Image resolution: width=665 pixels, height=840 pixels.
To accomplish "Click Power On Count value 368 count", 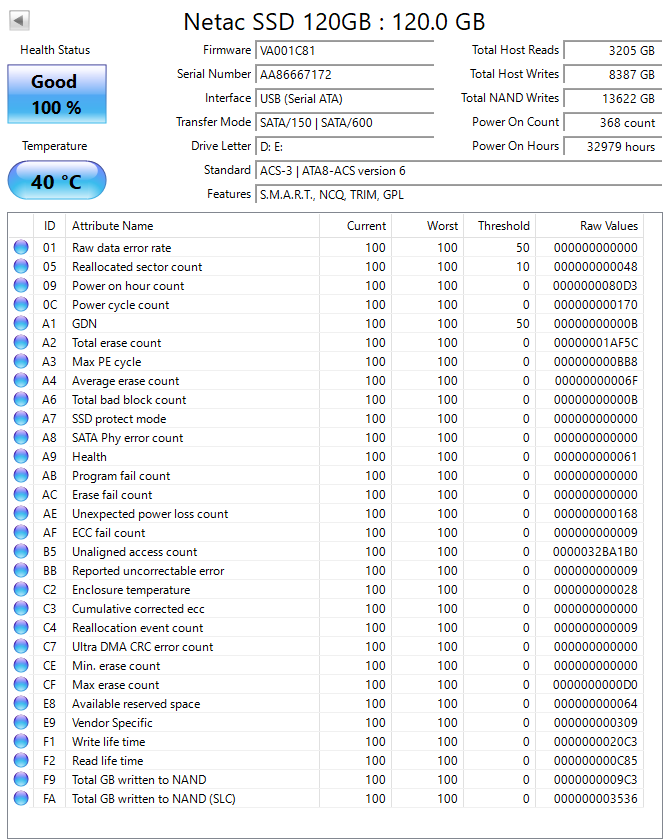I will pyautogui.click(x=613, y=123).
